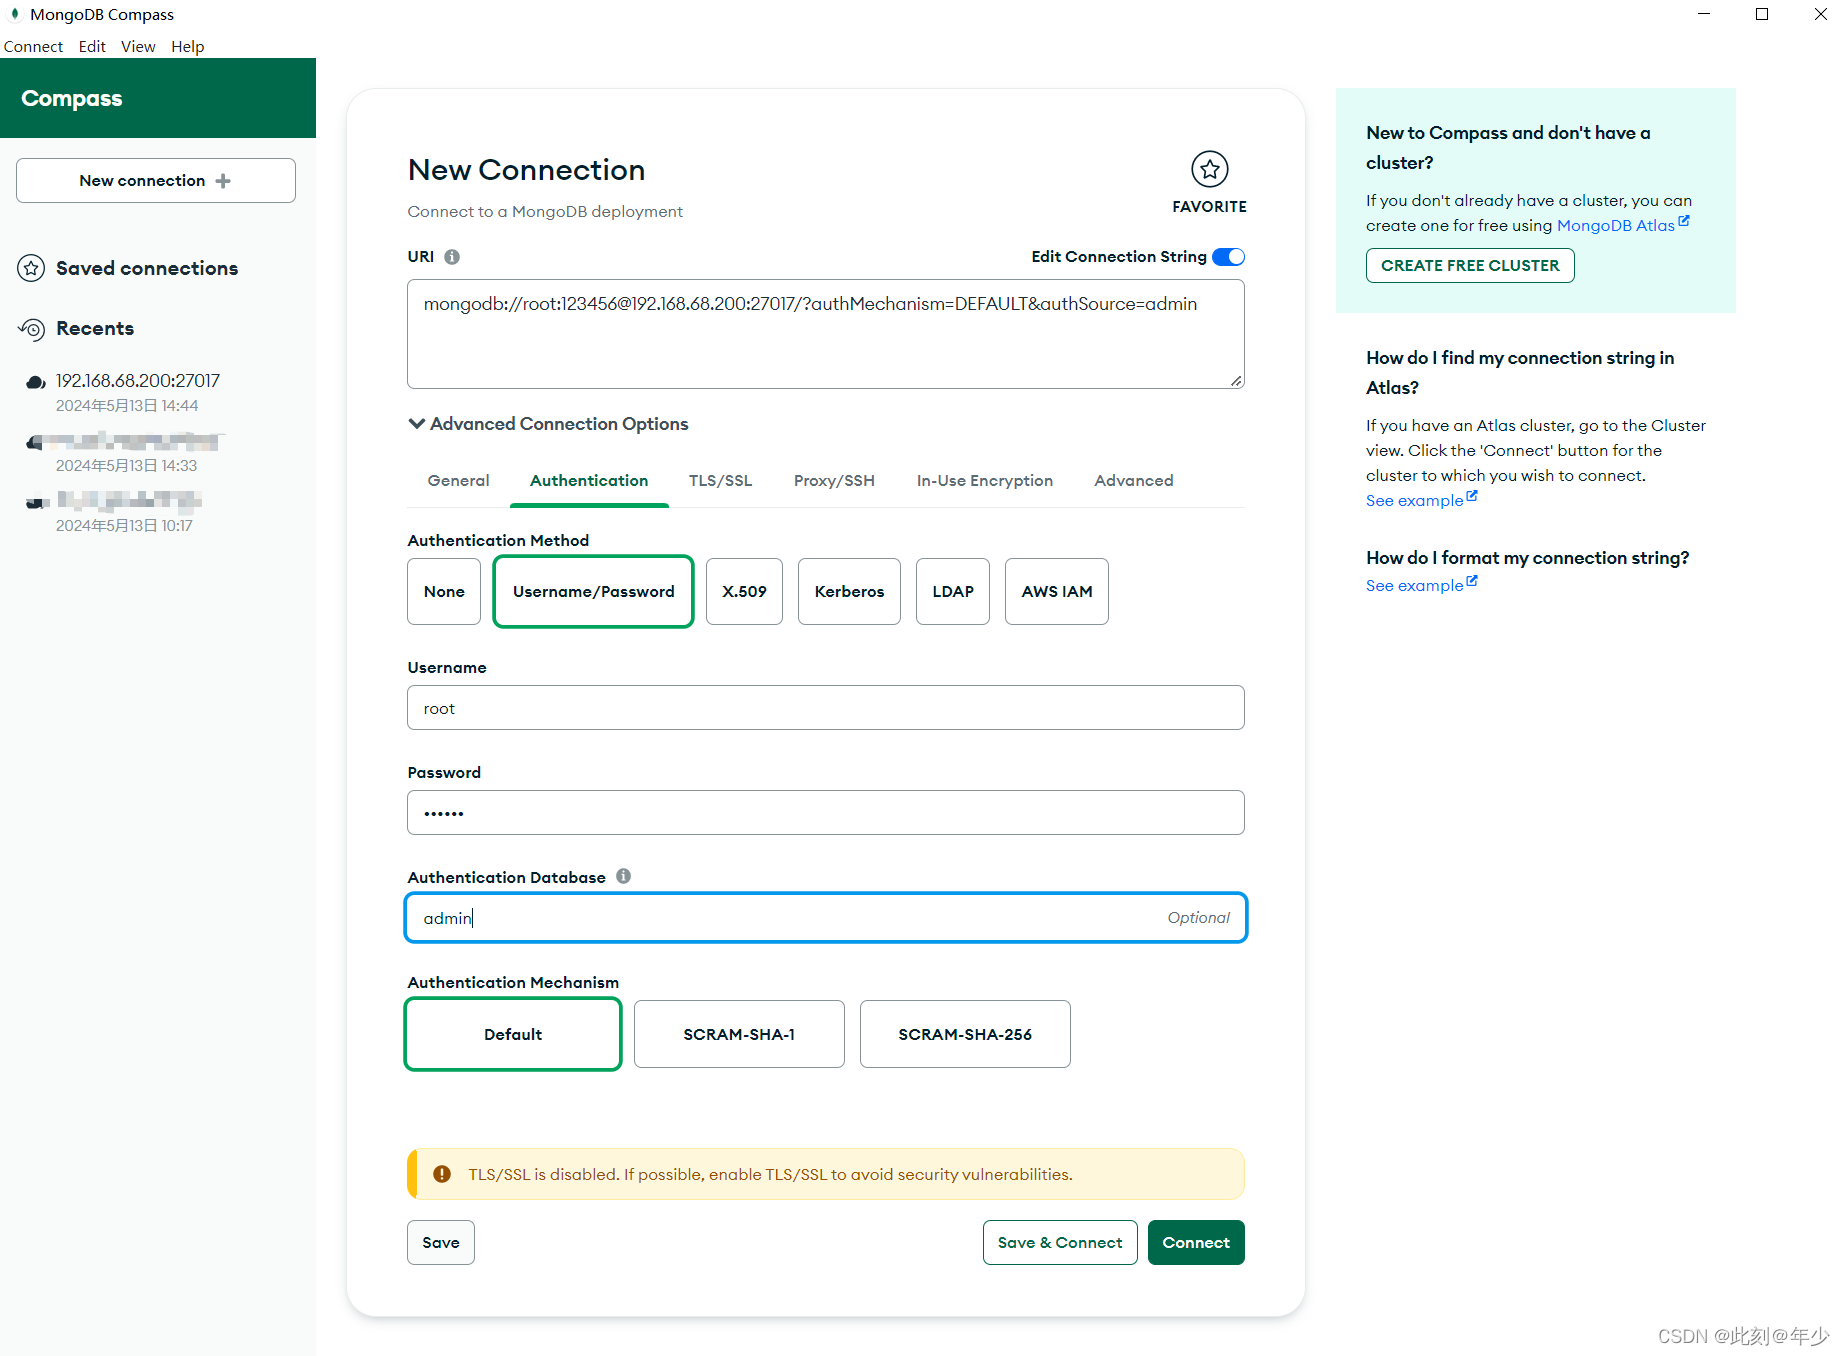The height and width of the screenshot is (1356, 1845).
Task: Choose SCRAM-SHA-256 authentication mechanism
Action: (965, 1034)
